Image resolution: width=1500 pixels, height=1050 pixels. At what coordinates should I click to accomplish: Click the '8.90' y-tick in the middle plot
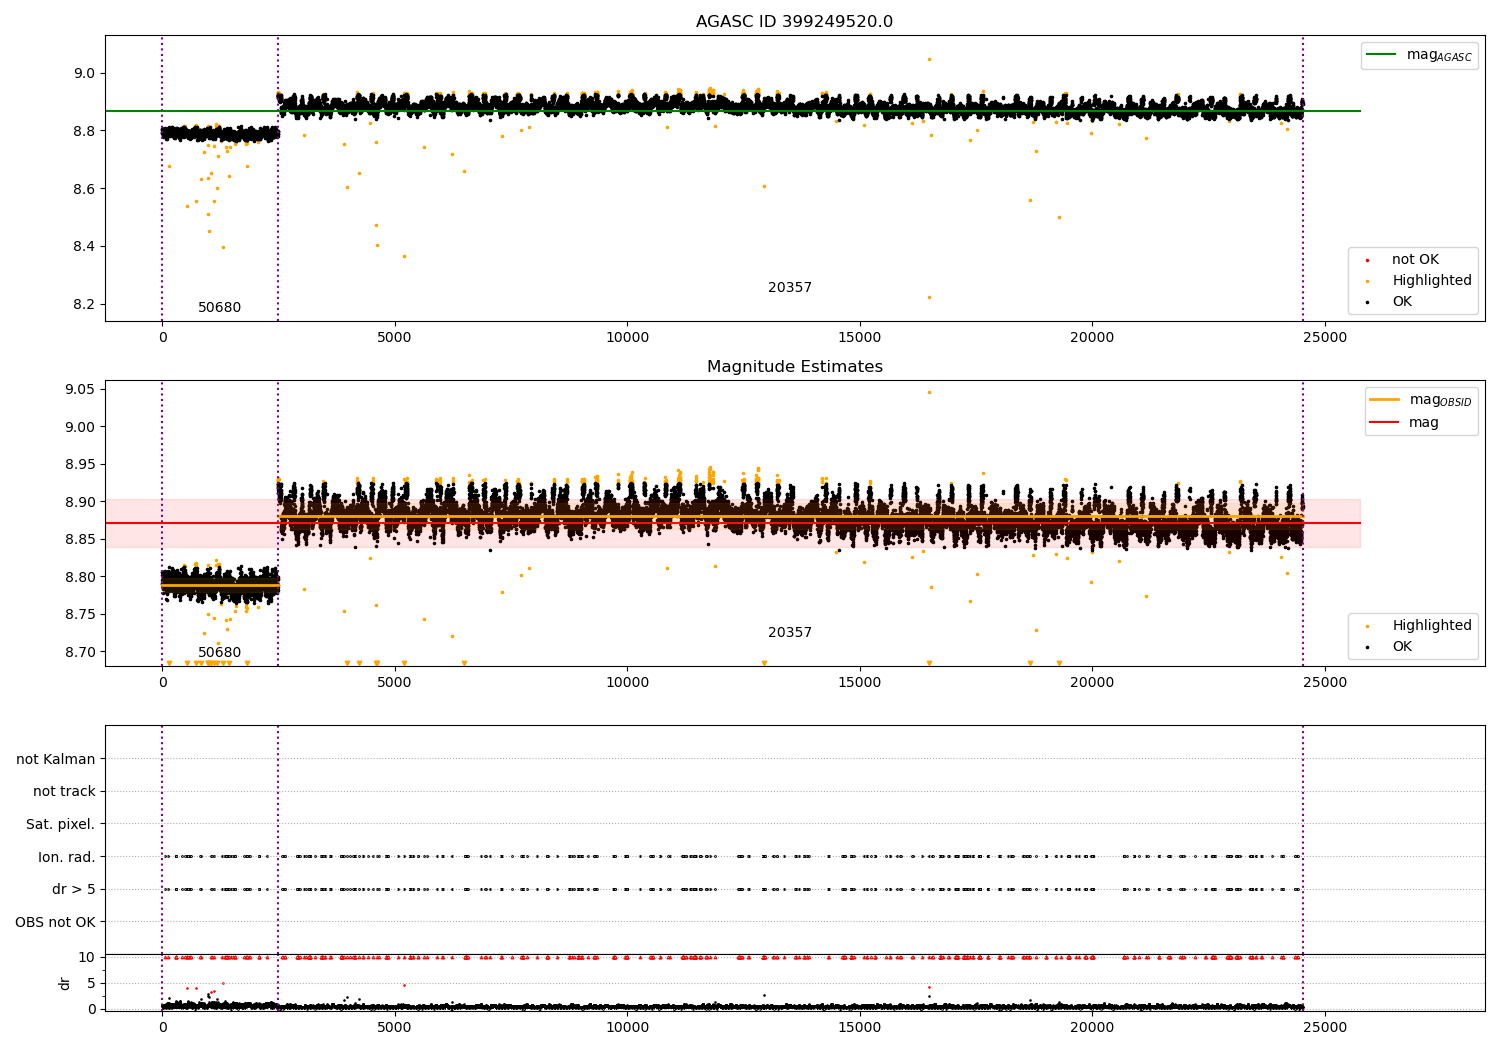pos(80,502)
